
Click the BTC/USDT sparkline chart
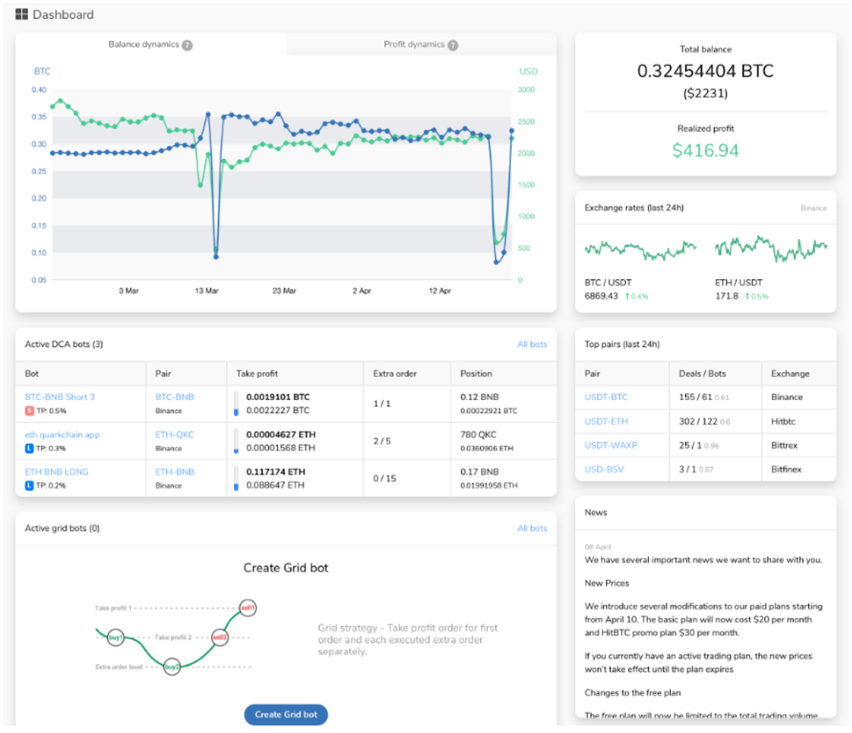[640, 249]
